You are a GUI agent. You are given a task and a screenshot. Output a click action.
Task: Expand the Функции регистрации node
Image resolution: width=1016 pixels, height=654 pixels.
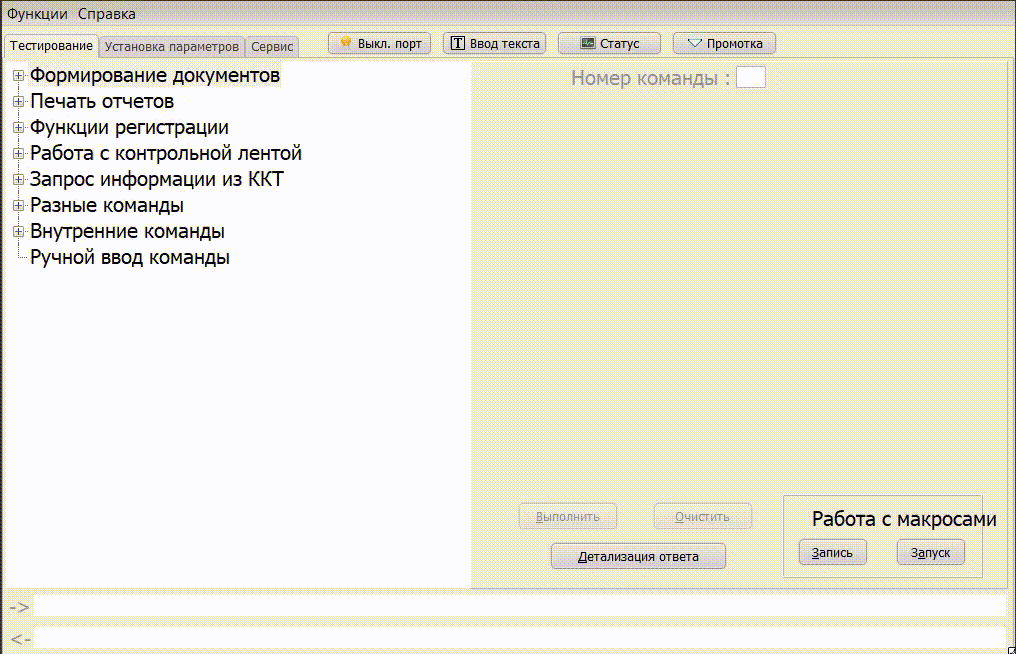[18, 127]
